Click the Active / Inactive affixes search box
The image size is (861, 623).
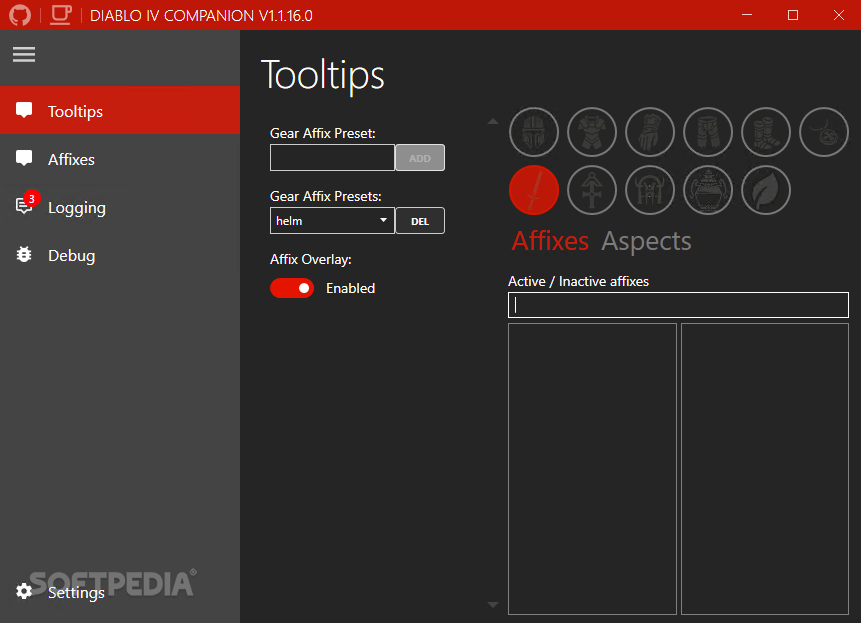click(678, 305)
